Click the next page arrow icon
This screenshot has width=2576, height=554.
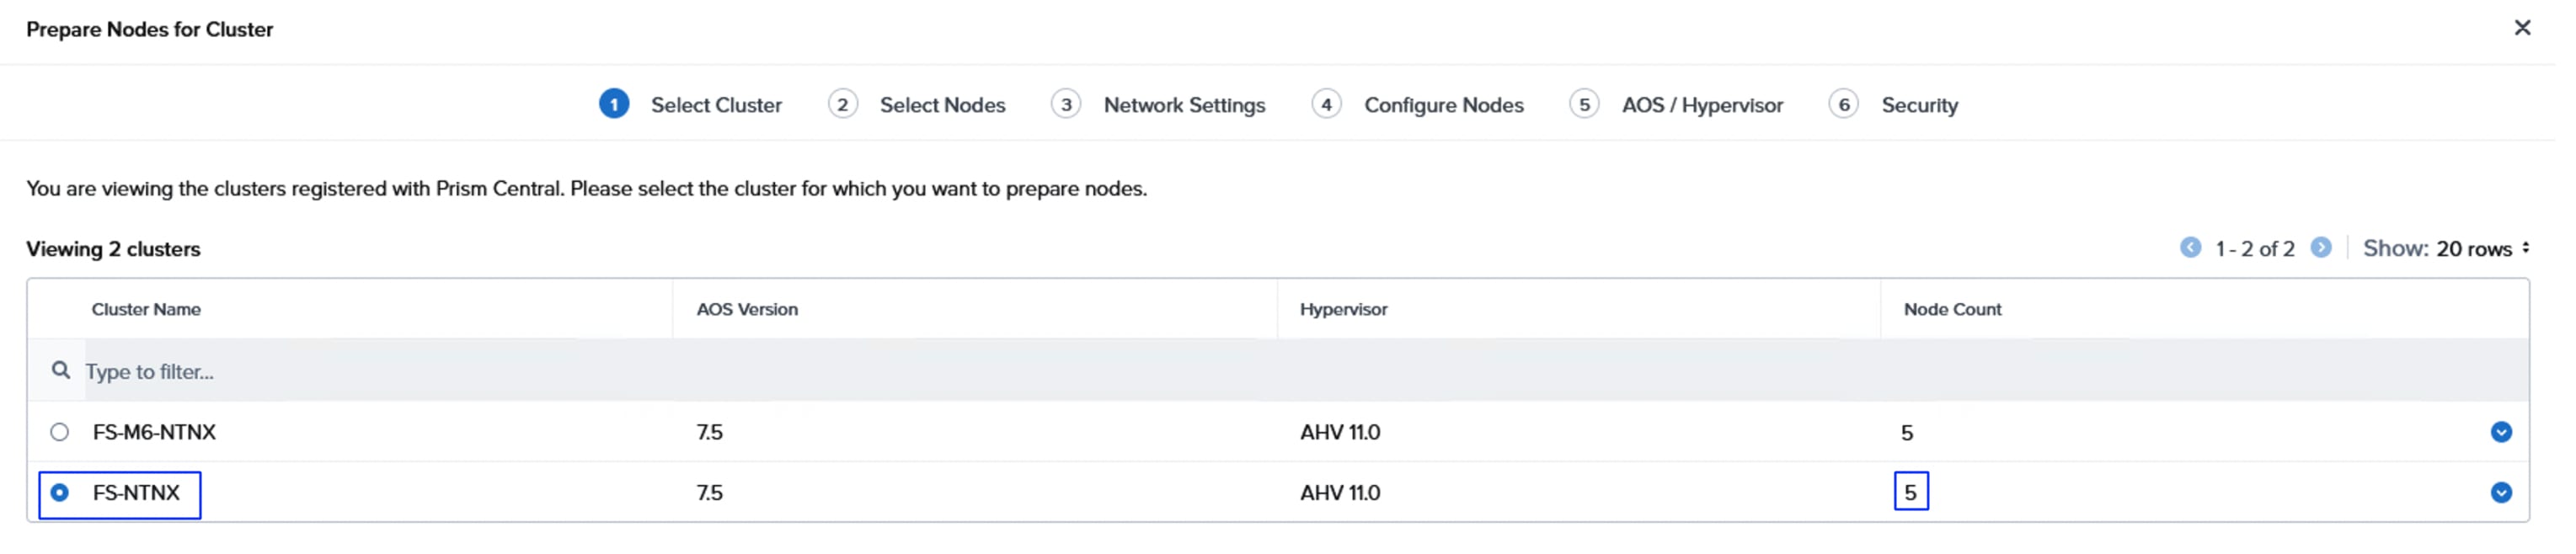2321,248
